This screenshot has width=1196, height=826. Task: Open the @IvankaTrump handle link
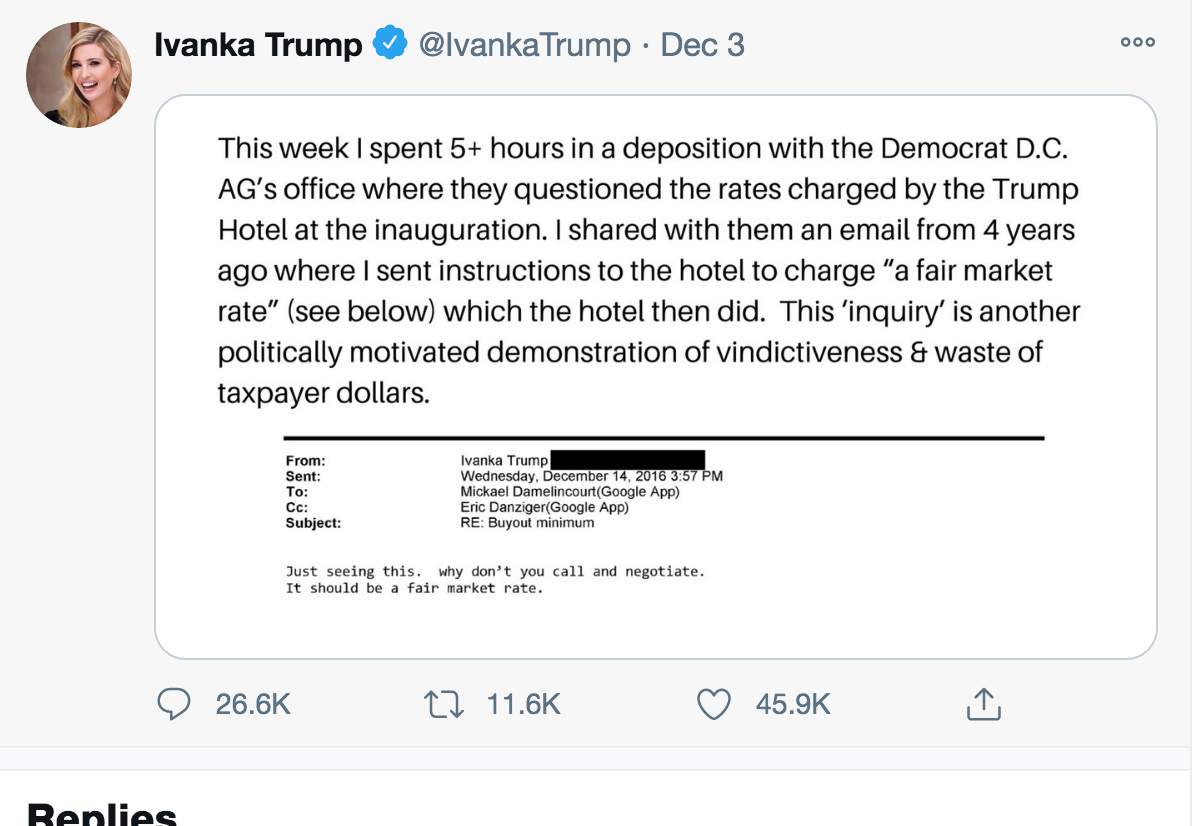click(523, 45)
